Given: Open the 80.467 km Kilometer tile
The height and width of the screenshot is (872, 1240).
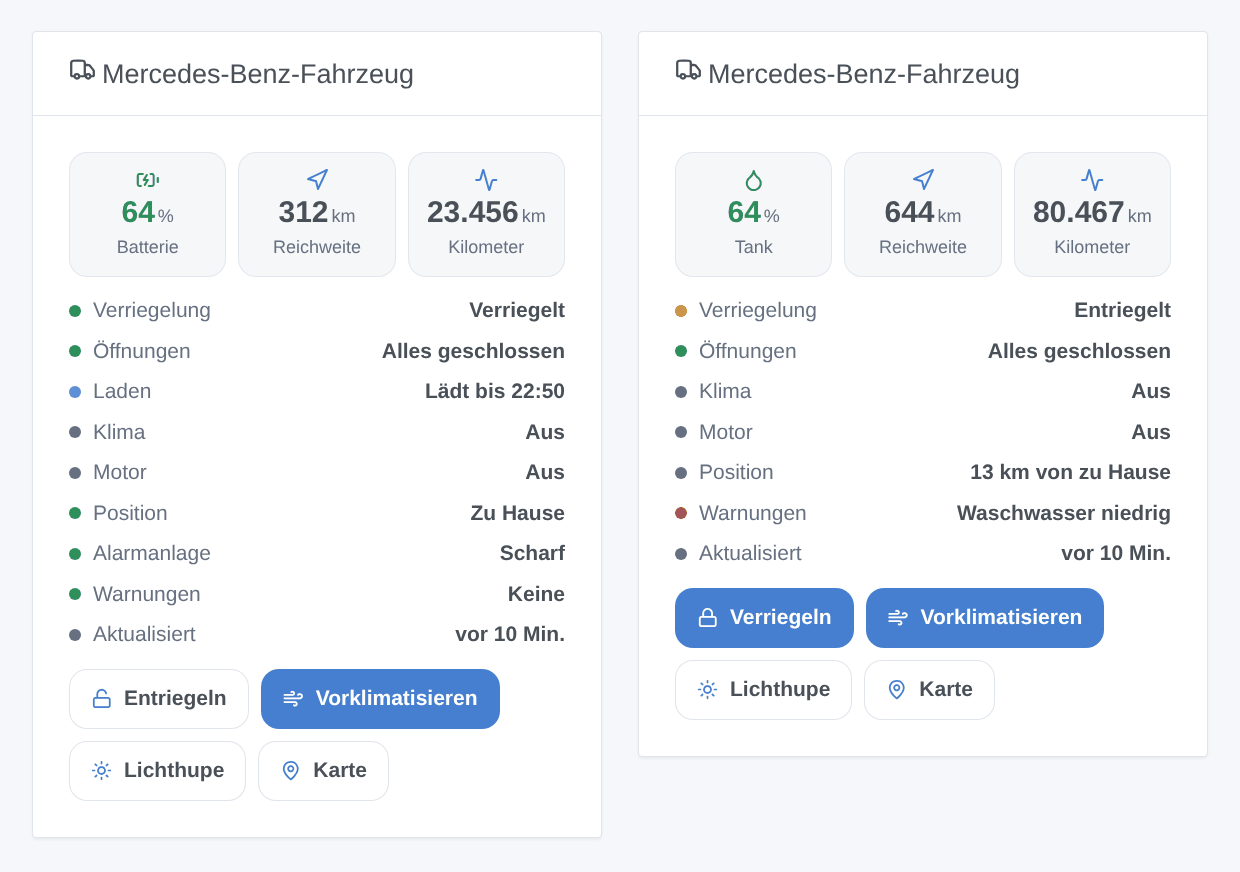Looking at the screenshot, I should tap(1092, 215).
